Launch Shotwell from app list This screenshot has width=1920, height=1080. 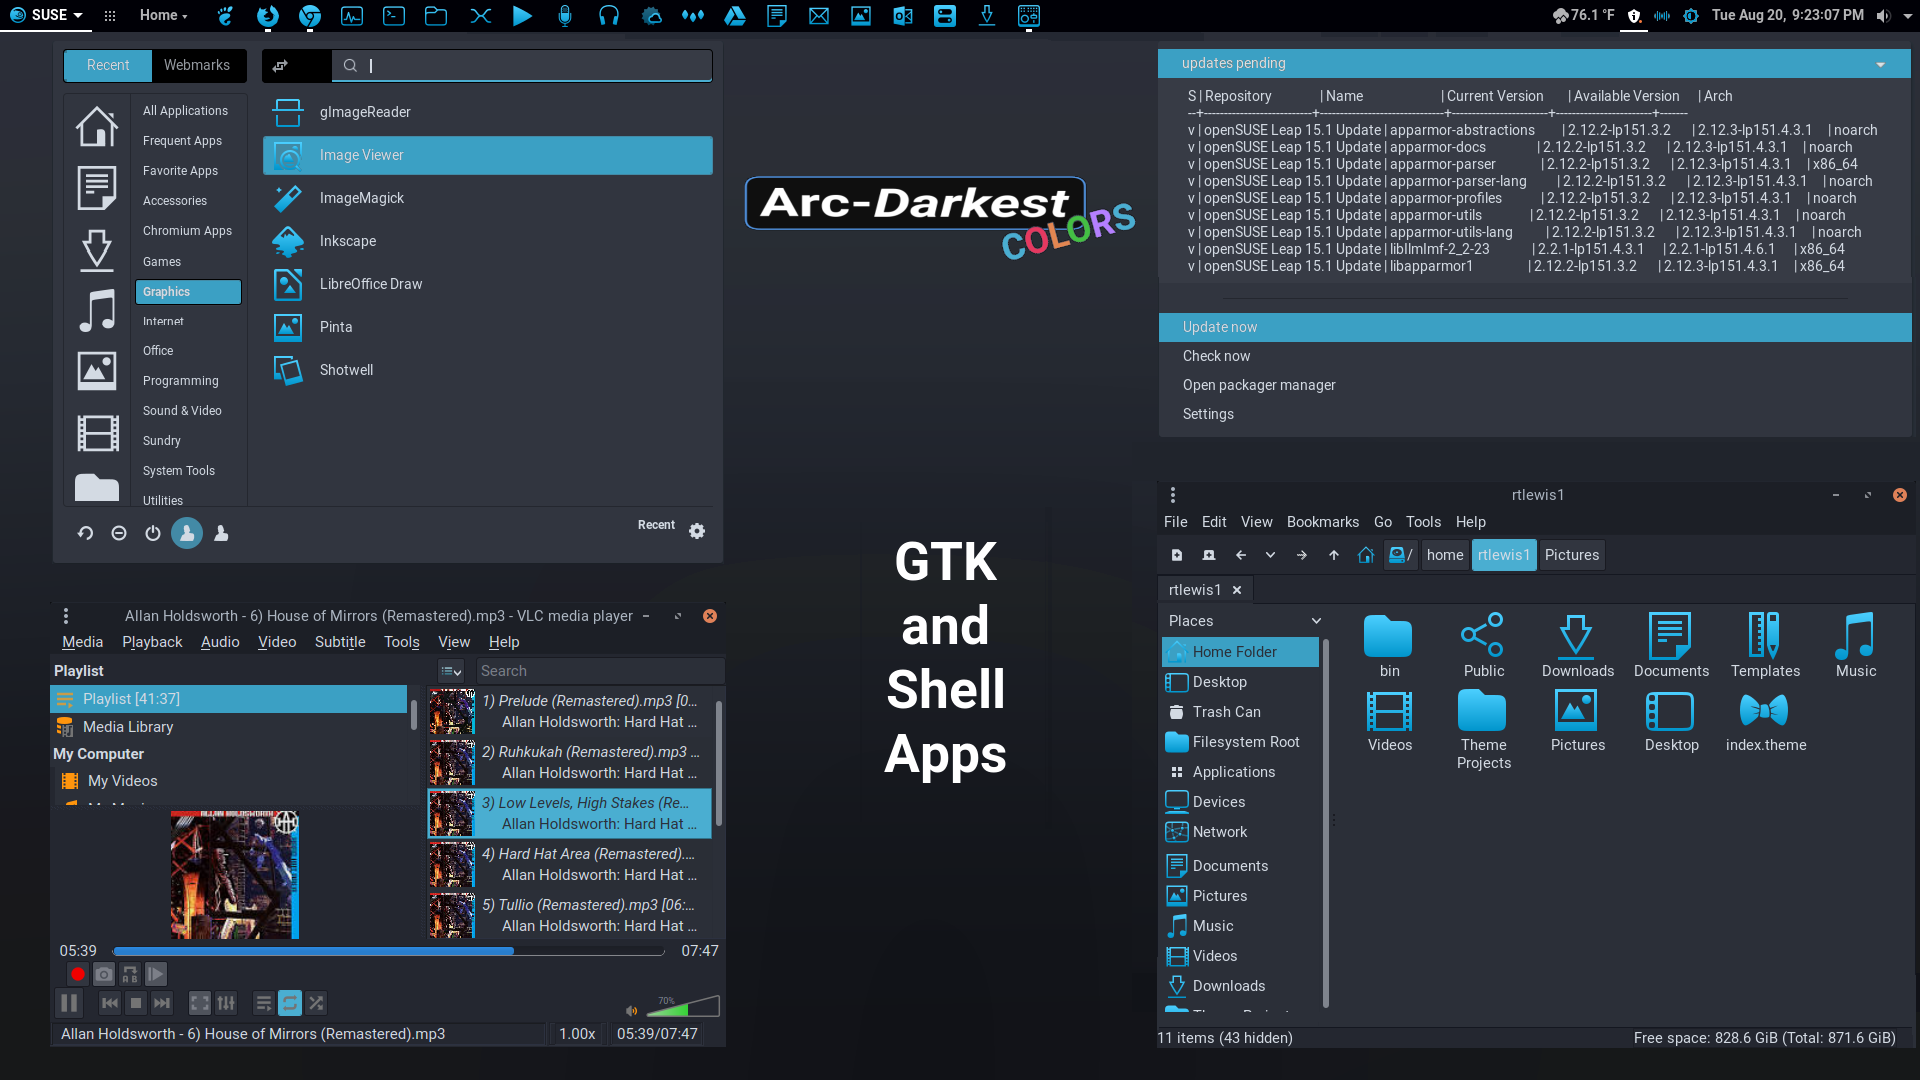pos(488,370)
